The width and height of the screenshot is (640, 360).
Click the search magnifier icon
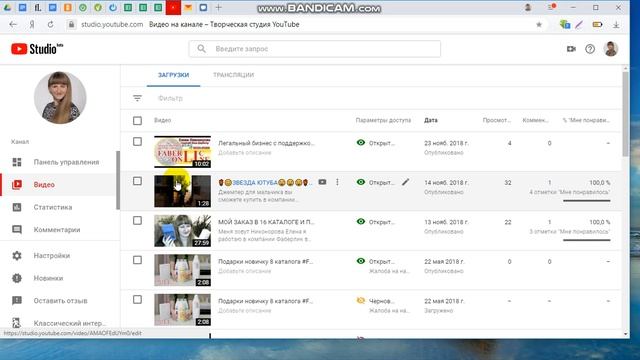point(201,49)
